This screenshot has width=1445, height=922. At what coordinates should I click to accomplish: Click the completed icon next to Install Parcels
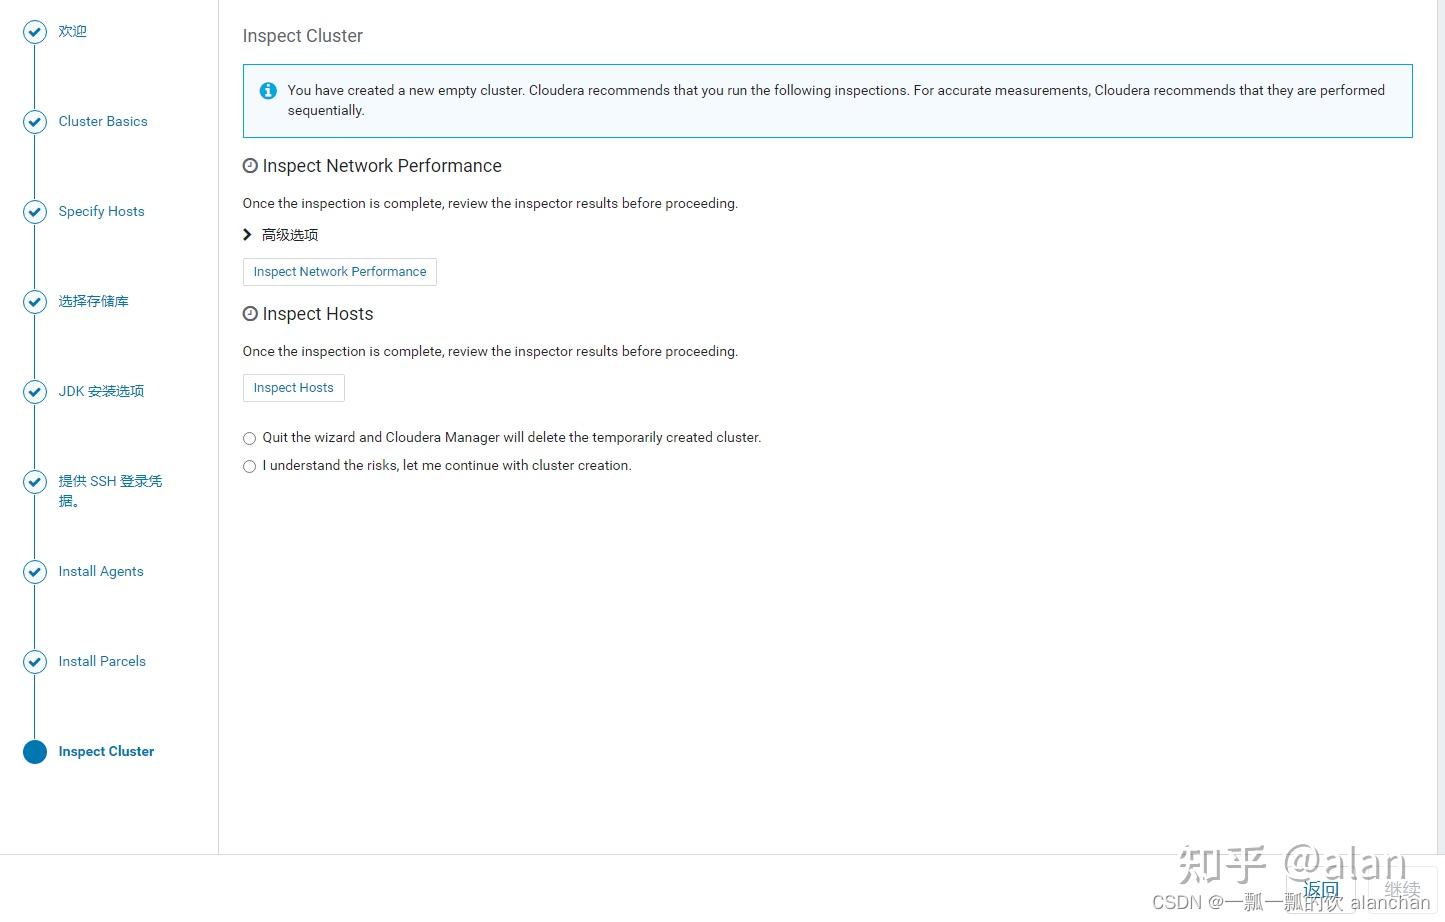tap(35, 661)
